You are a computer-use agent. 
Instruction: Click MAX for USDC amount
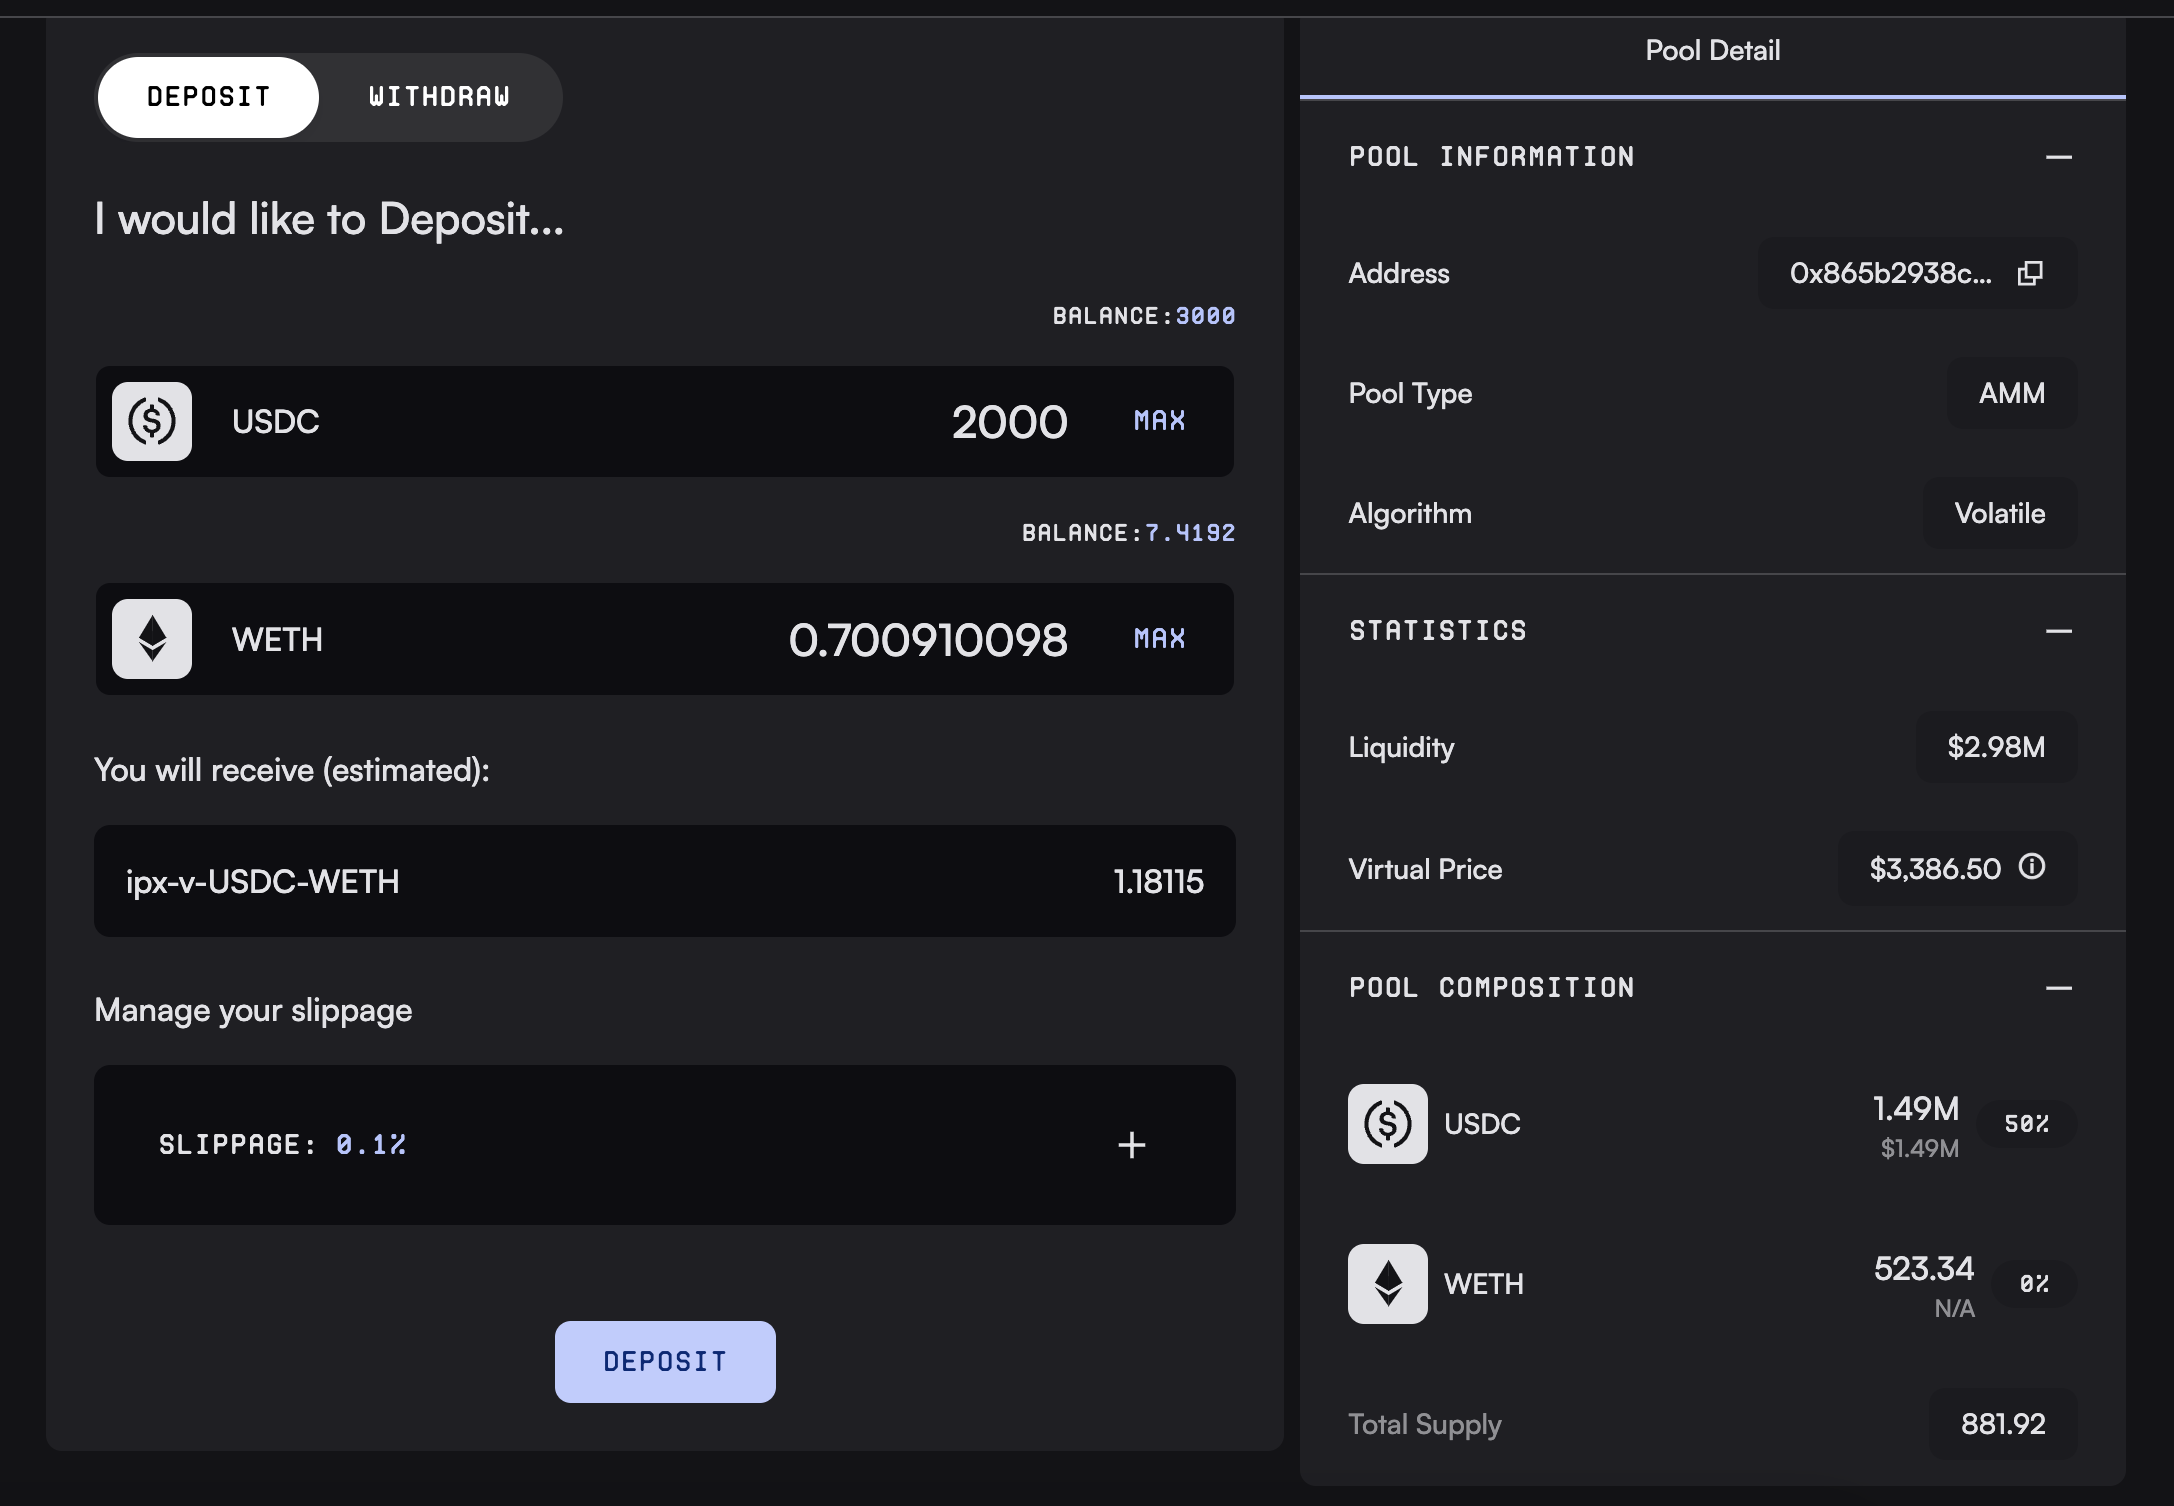coord(1159,421)
